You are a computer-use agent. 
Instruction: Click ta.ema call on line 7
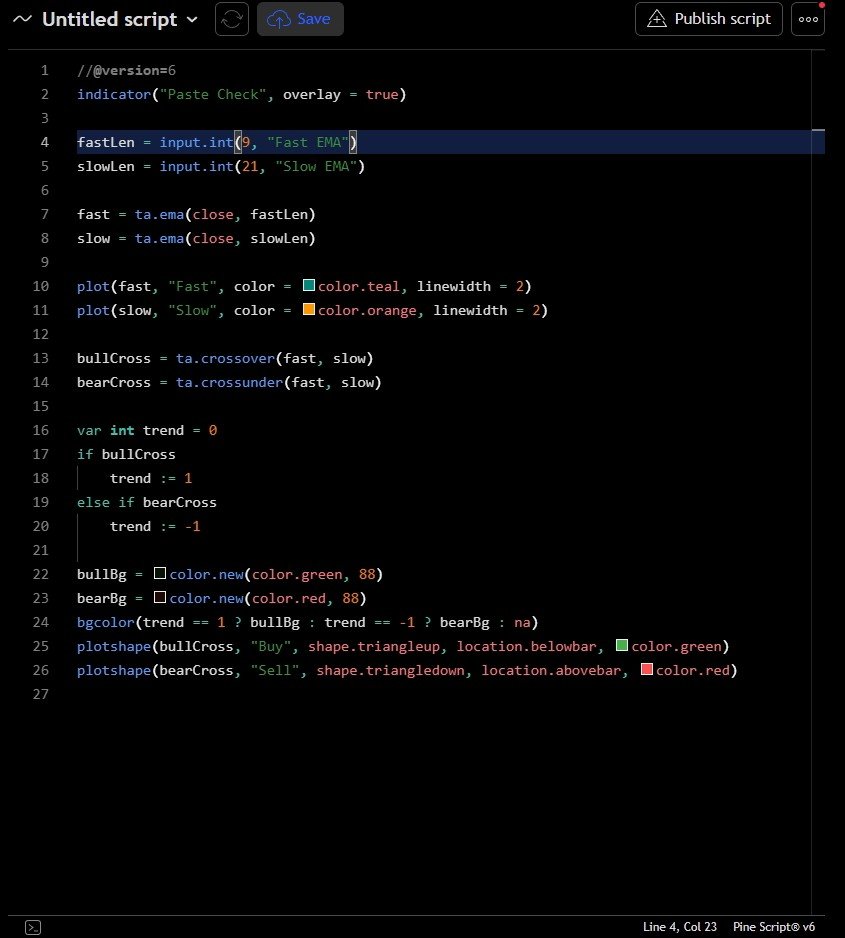pos(159,214)
